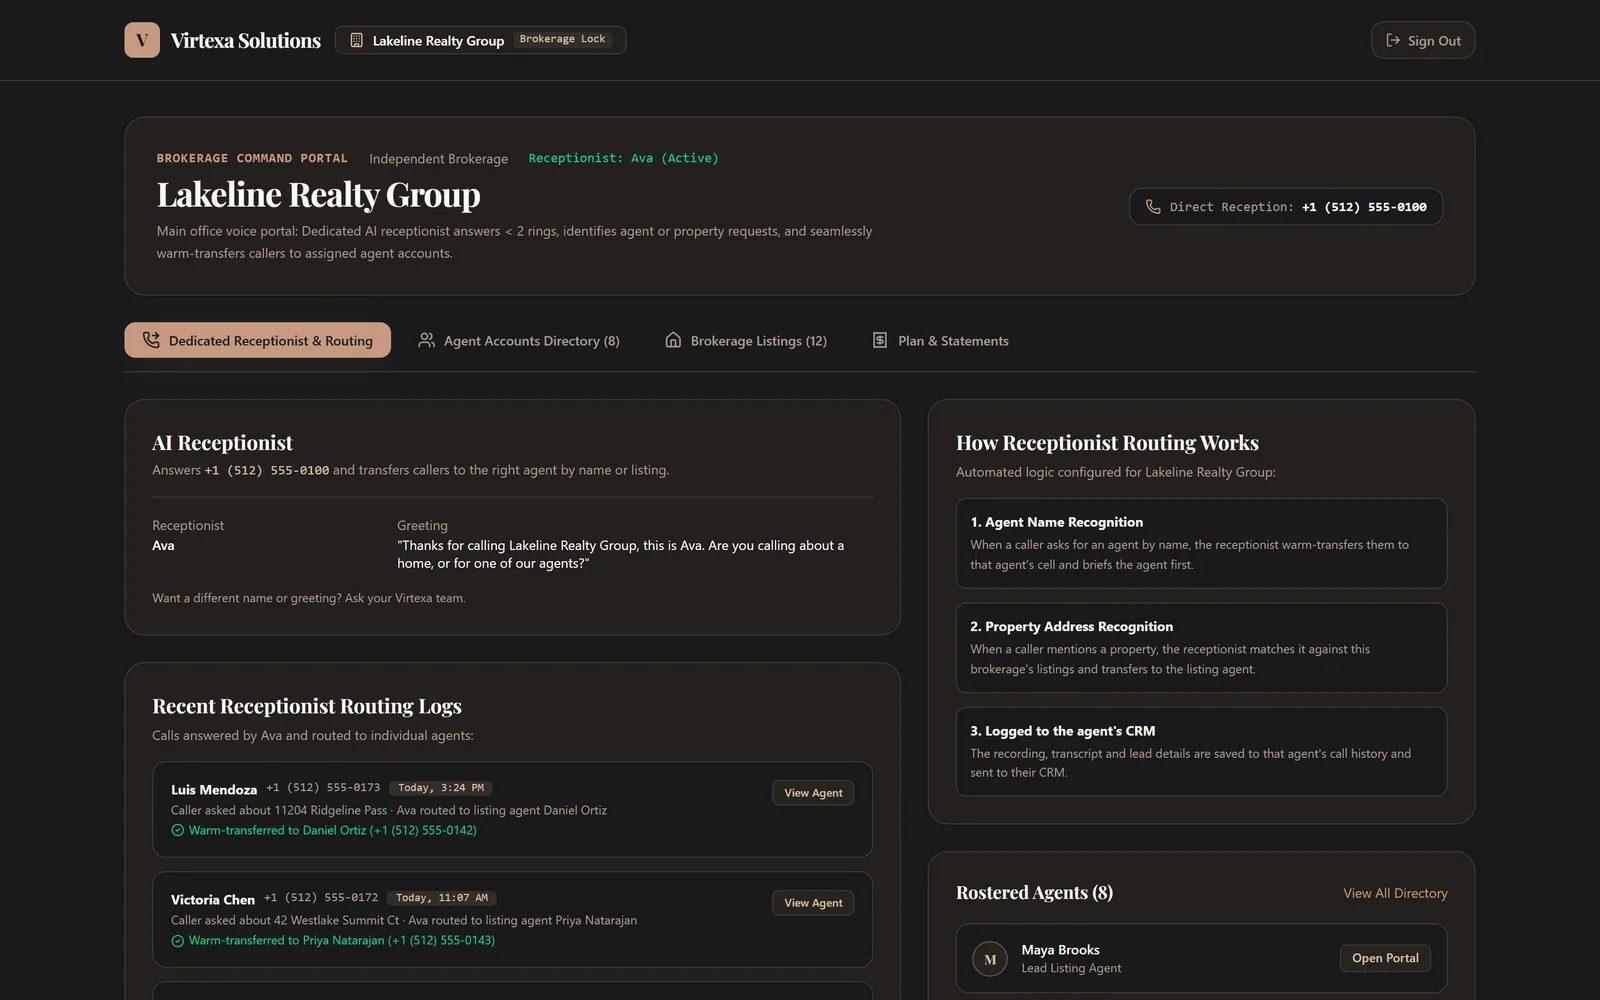Screen dimensions: 1600x1000
Task: Click Luis Mendoza's number +1 (512) 555-0173
Action: pos(323,788)
